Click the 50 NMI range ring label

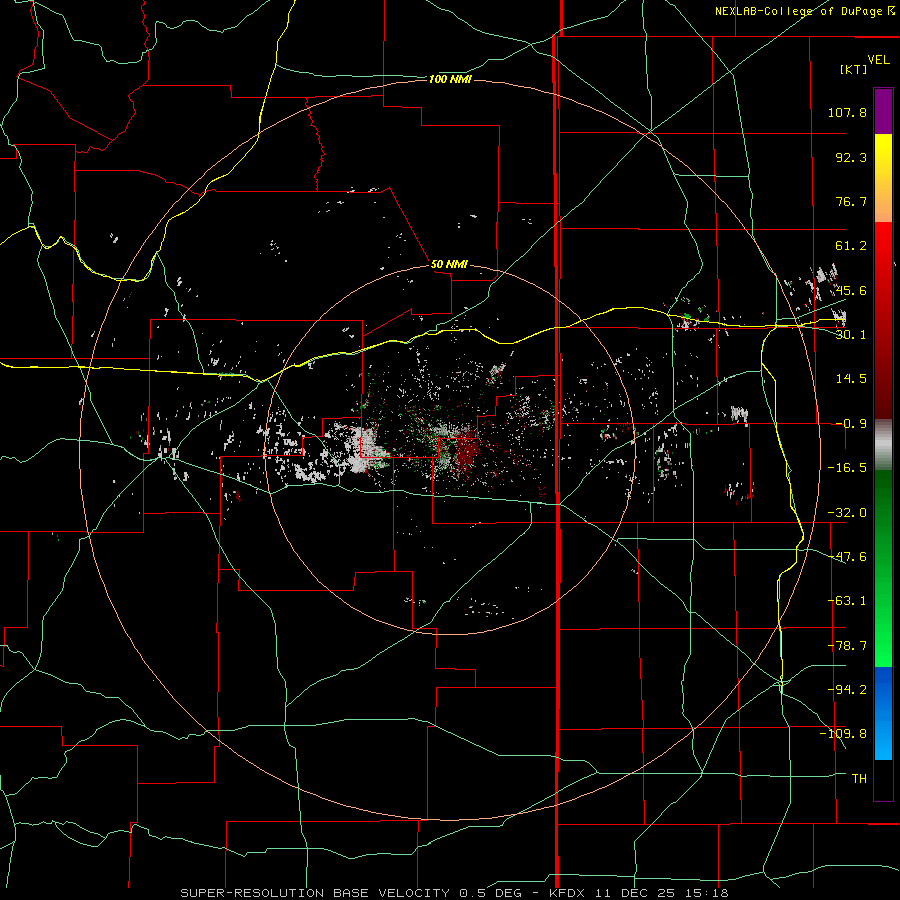click(x=449, y=264)
